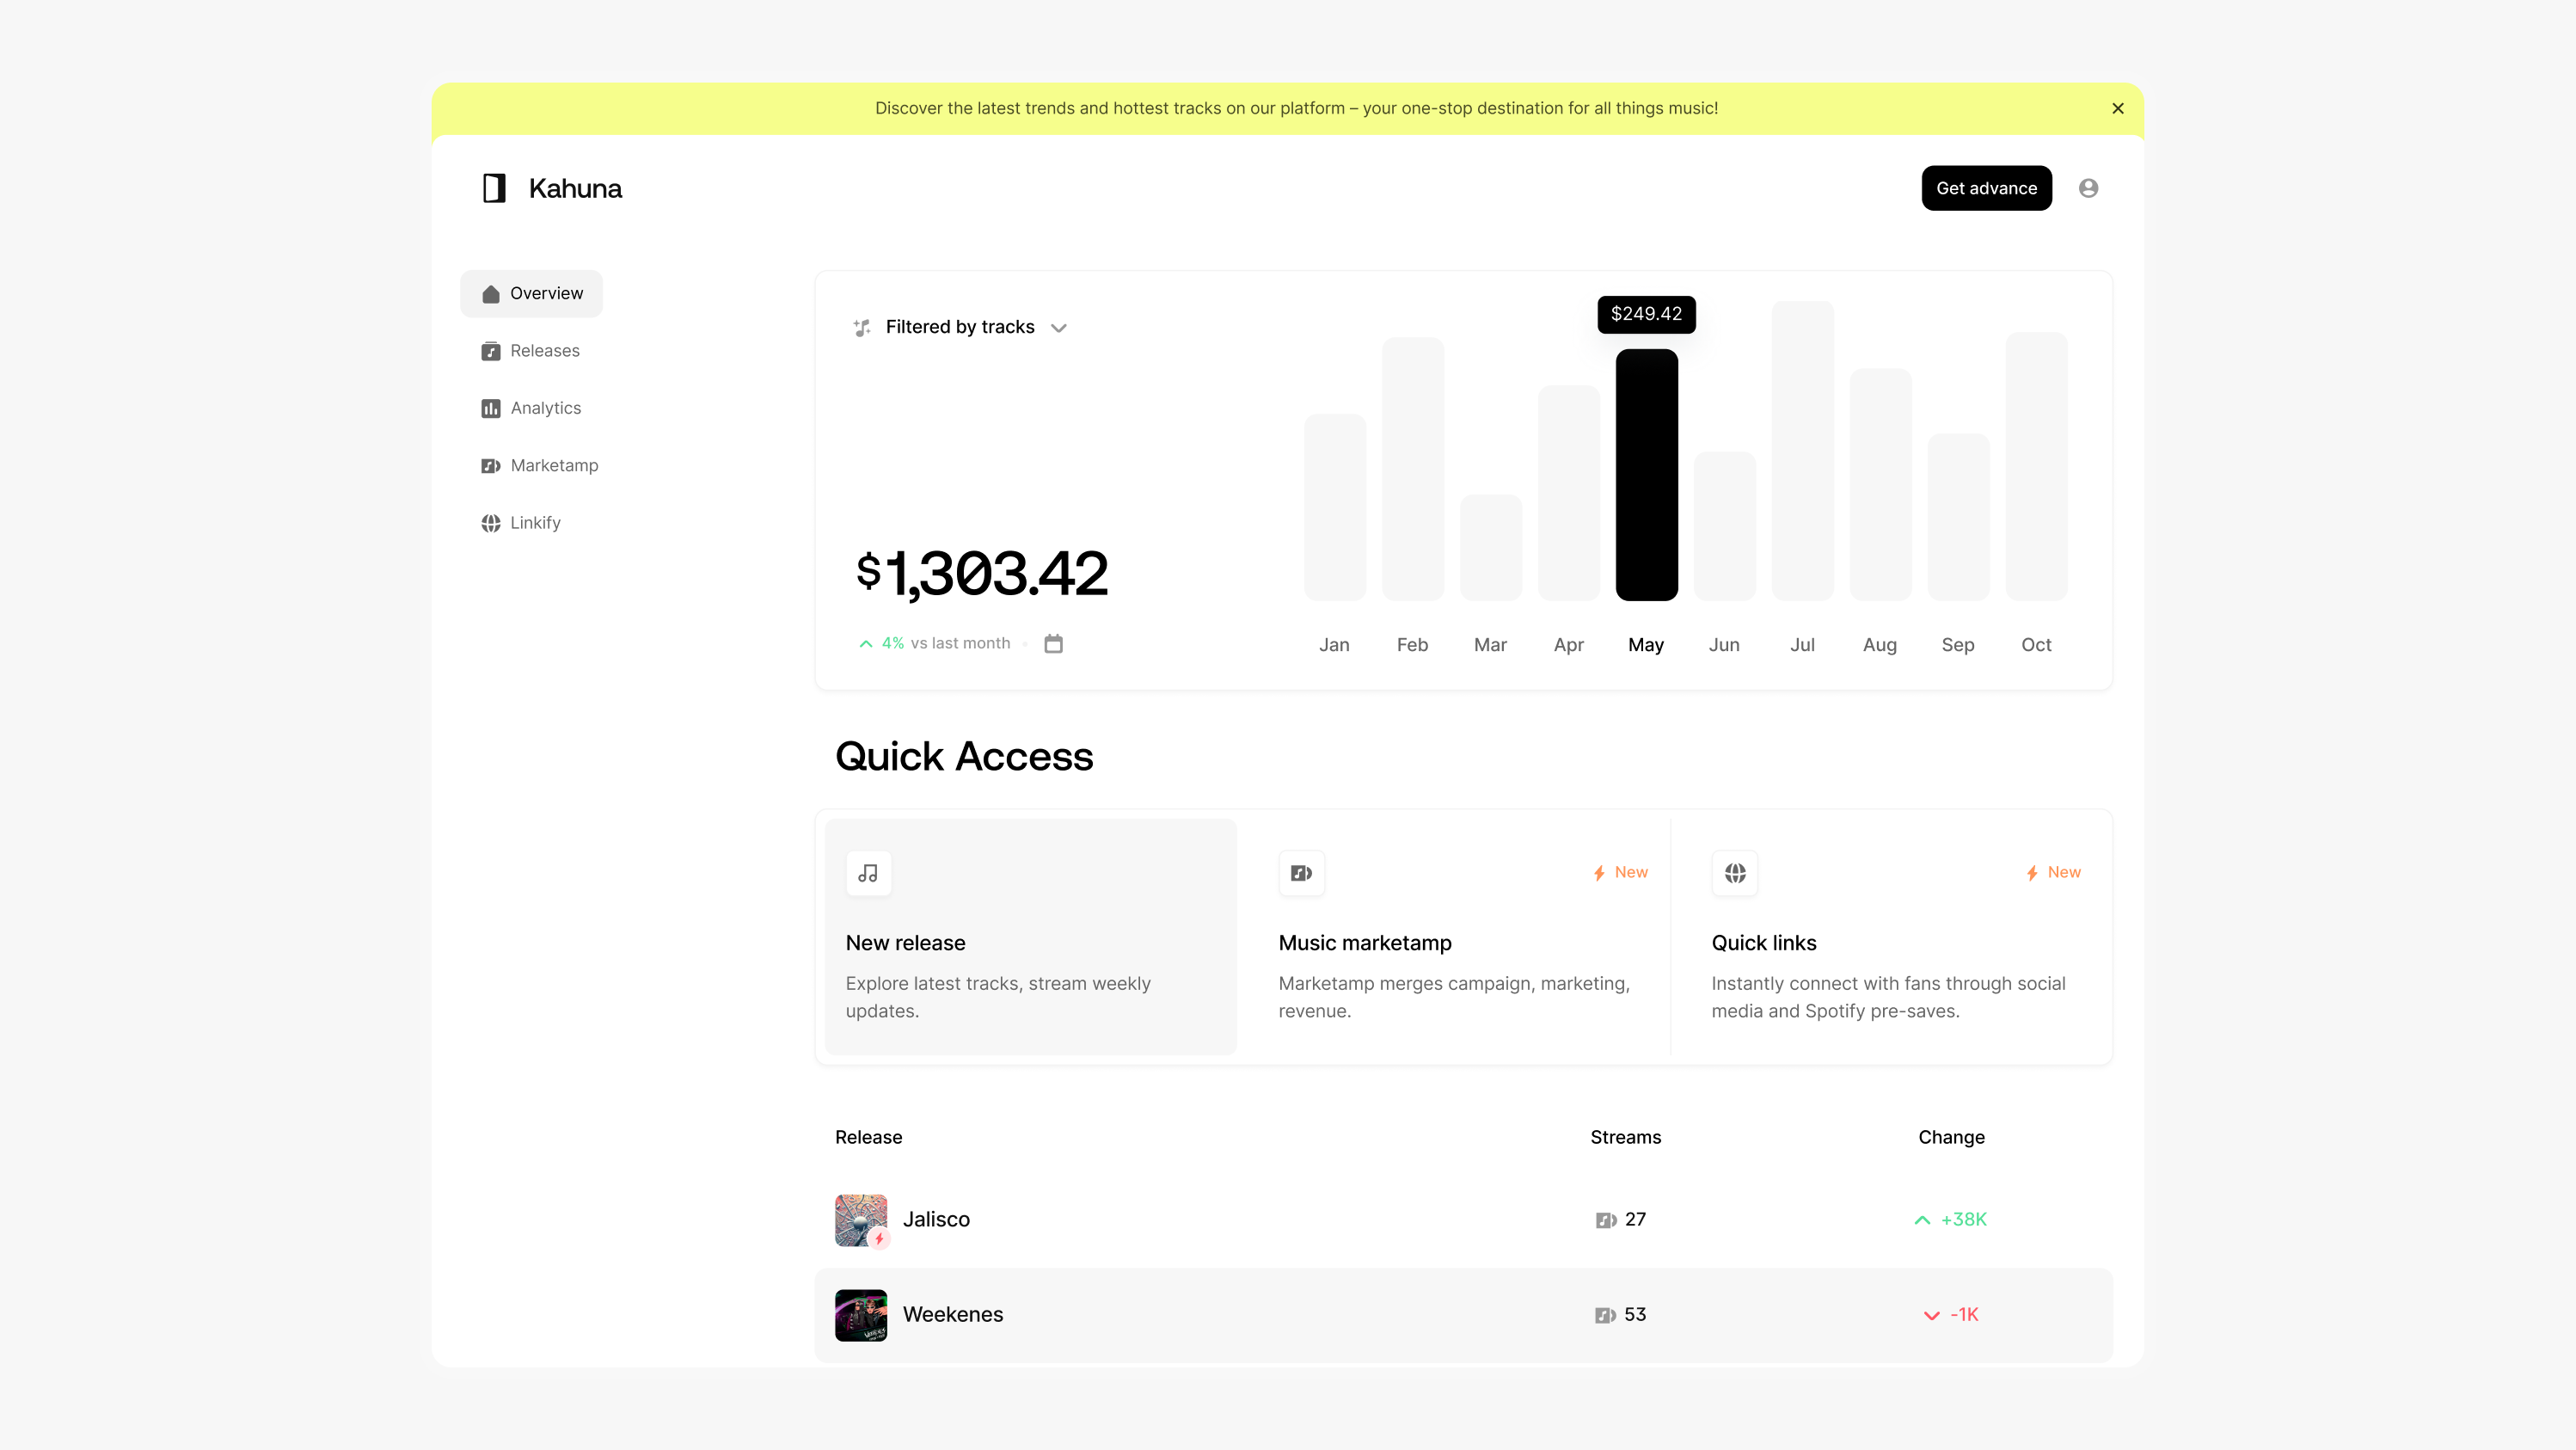2576x1450 pixels.
Task: Toggle the New badge on Music marketamp card
Action: [x=1619, y=872]
